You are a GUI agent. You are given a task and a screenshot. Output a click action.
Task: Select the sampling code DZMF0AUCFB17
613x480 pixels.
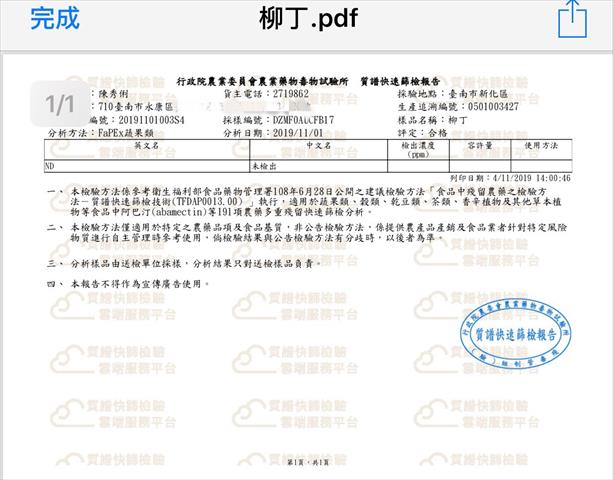click(x=303, y=120)
